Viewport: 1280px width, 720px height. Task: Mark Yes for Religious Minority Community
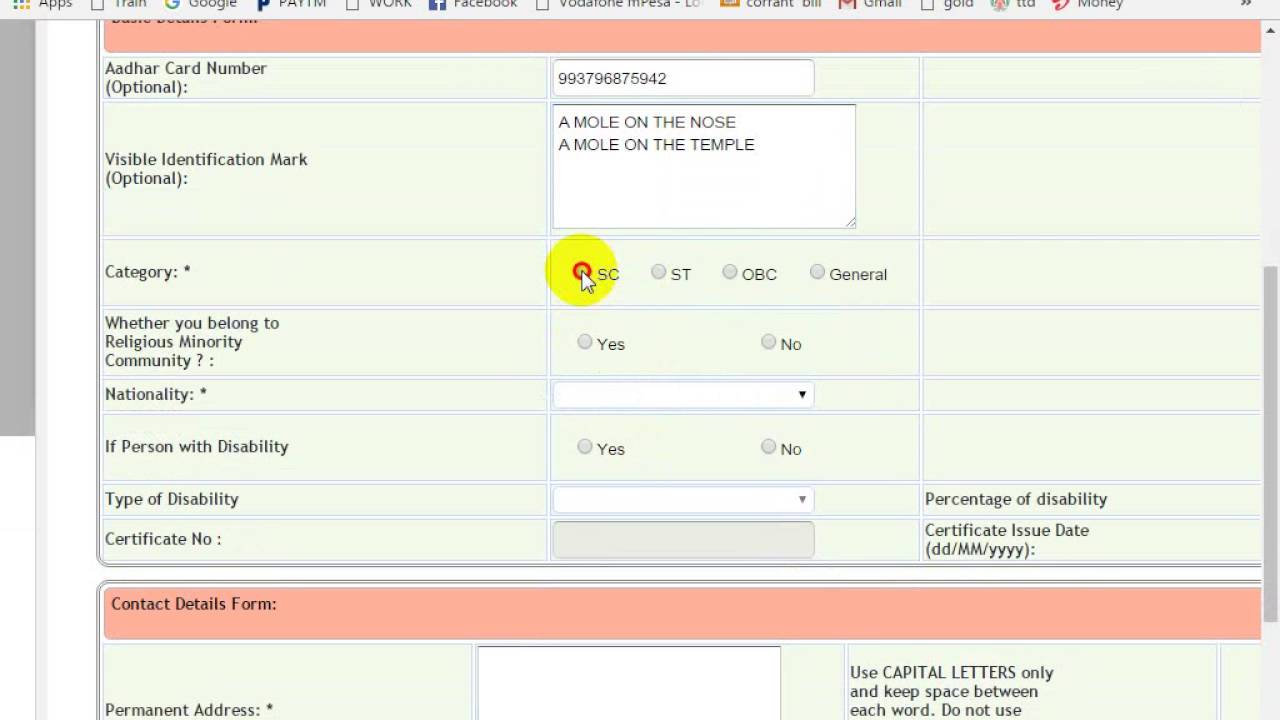click(585, 342)
